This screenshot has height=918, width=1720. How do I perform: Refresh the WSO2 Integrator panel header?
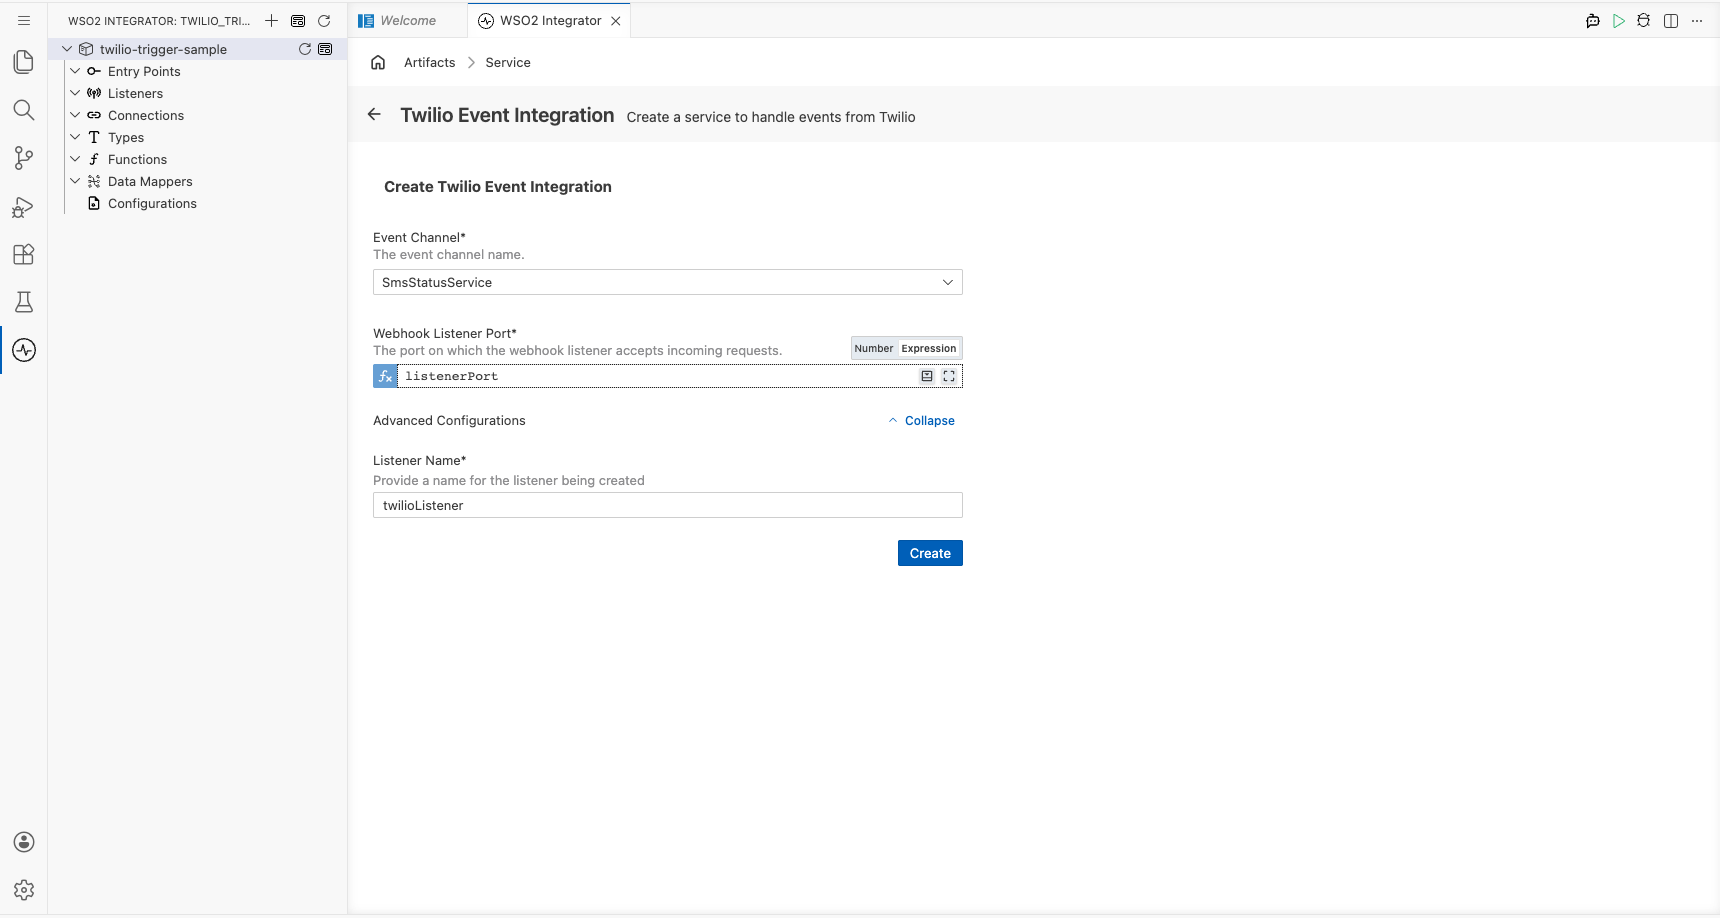[324, 20]
